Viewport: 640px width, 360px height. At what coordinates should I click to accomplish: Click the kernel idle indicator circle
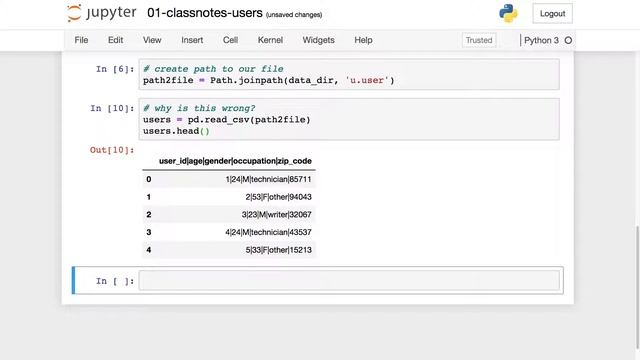[568, 40]
